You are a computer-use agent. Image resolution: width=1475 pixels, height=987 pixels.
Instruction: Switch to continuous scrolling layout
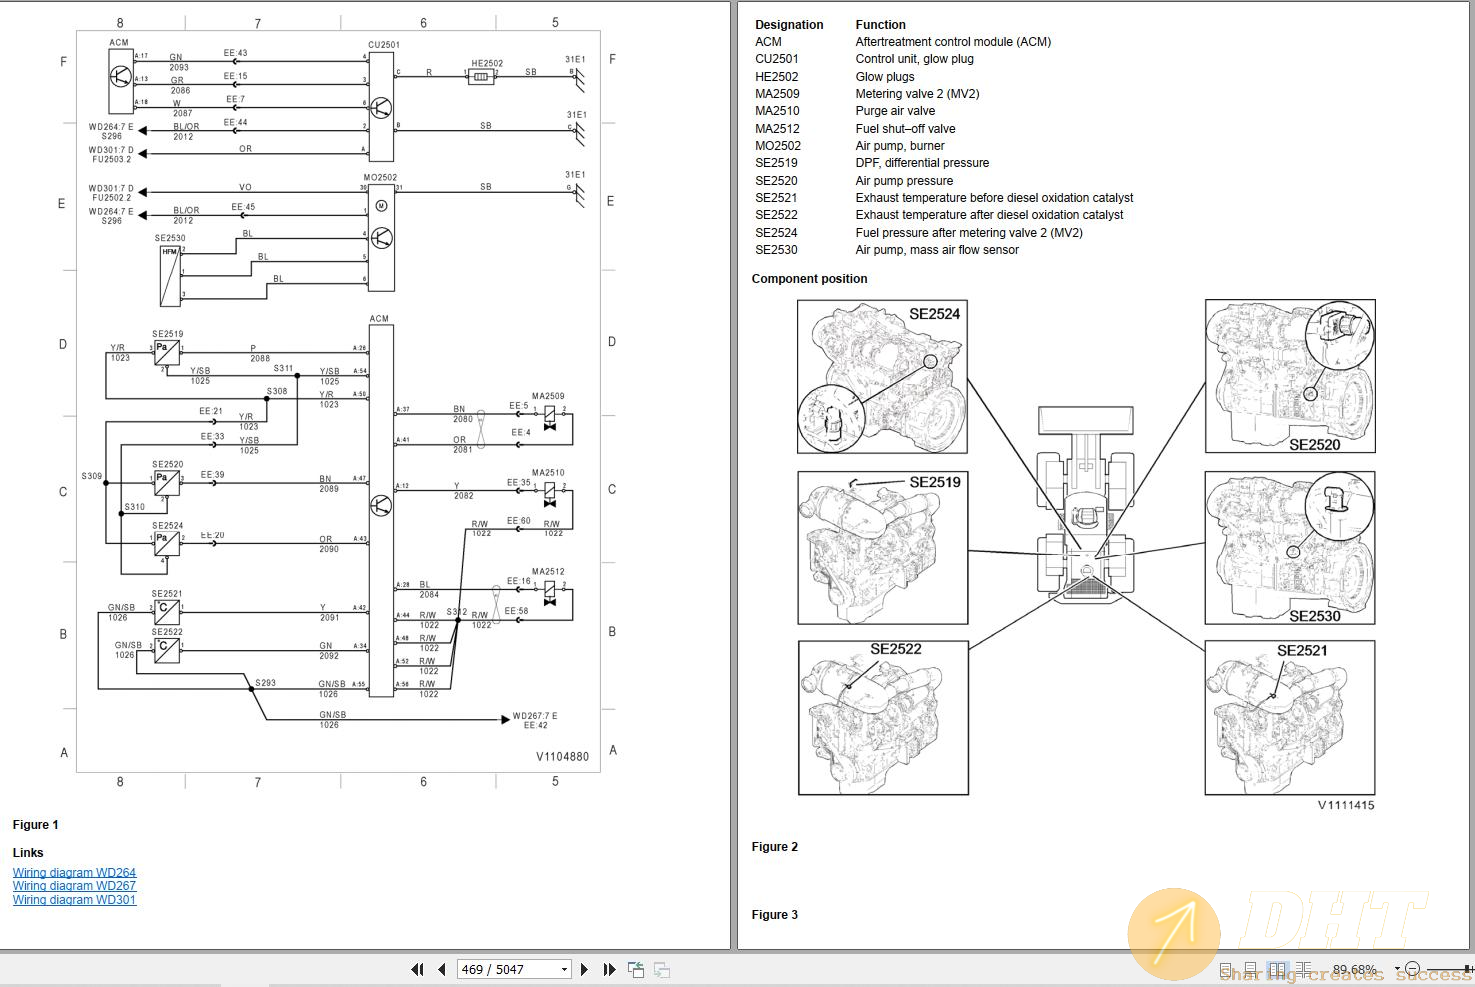point(1251,970)
